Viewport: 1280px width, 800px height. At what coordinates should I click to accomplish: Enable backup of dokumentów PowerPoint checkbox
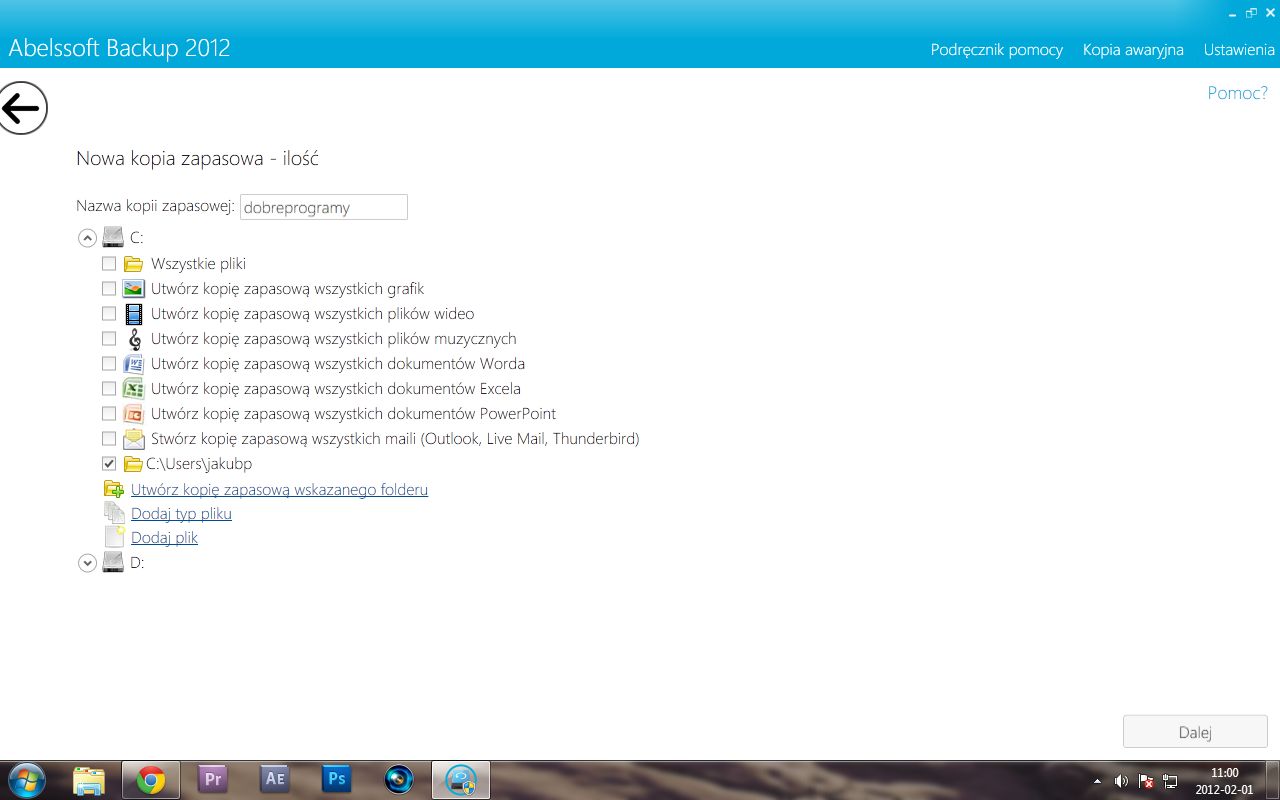pyautogui.click(x=109, y=414)
